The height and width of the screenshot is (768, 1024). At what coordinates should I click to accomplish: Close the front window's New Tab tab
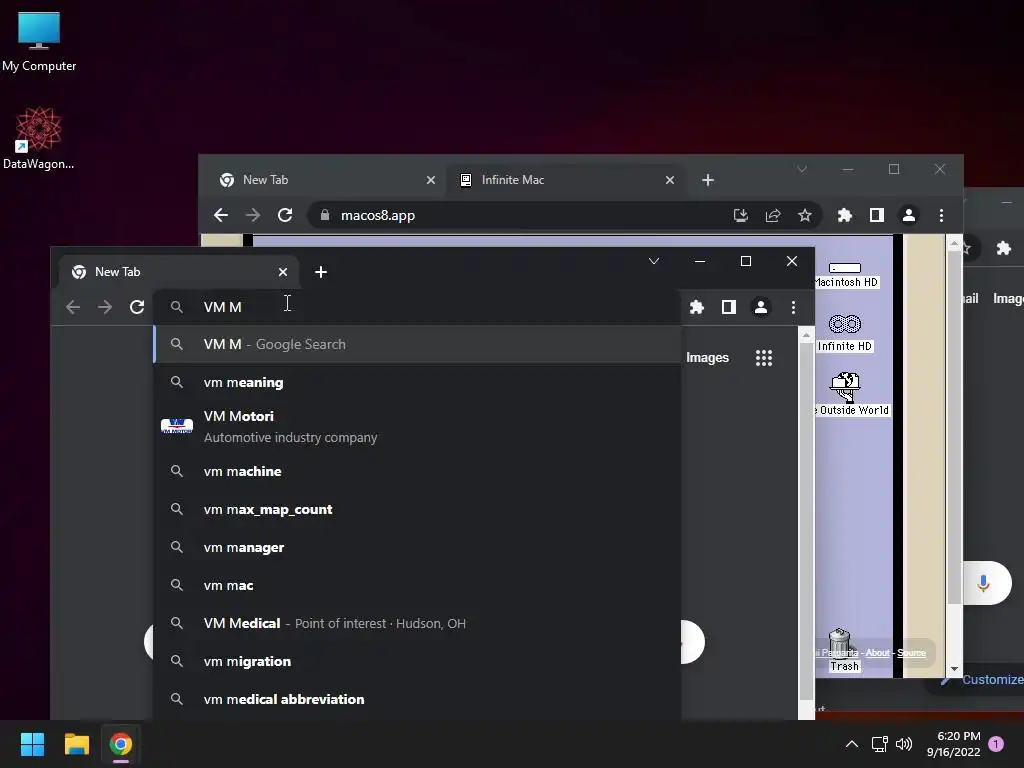point(283,272)
